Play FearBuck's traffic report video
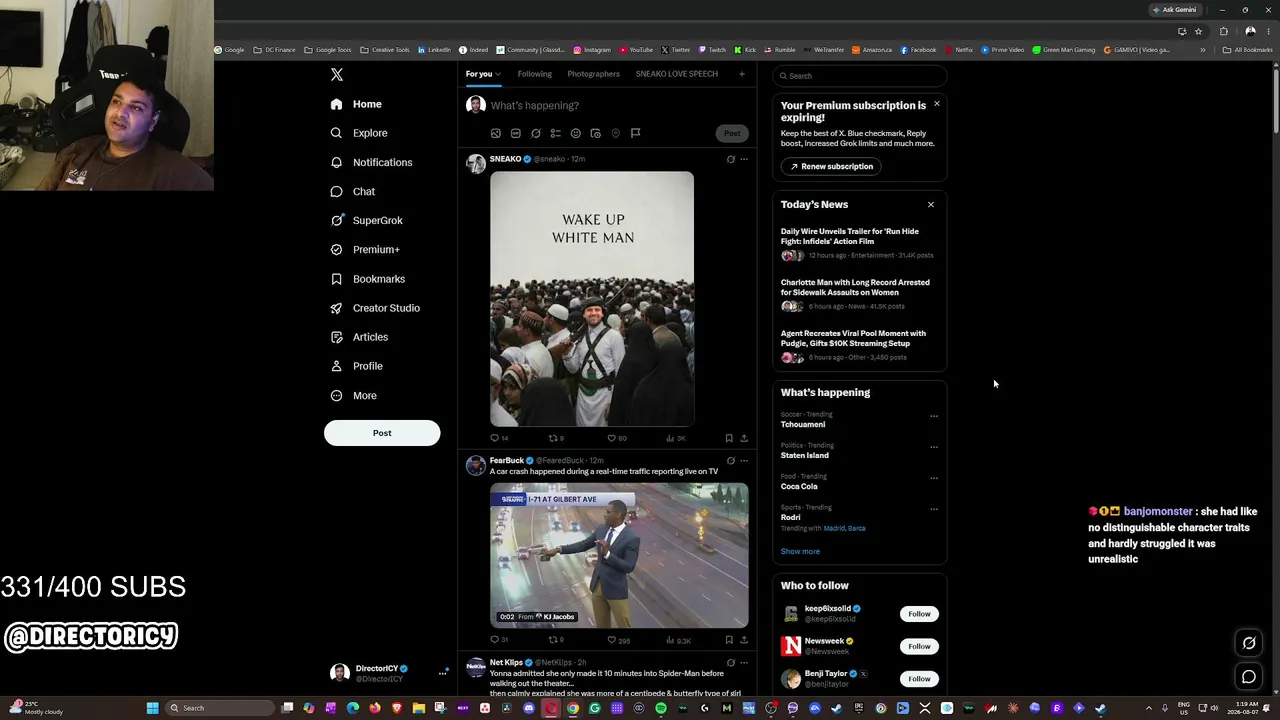This screenshot has width=1280, height=720. point(619,556)
